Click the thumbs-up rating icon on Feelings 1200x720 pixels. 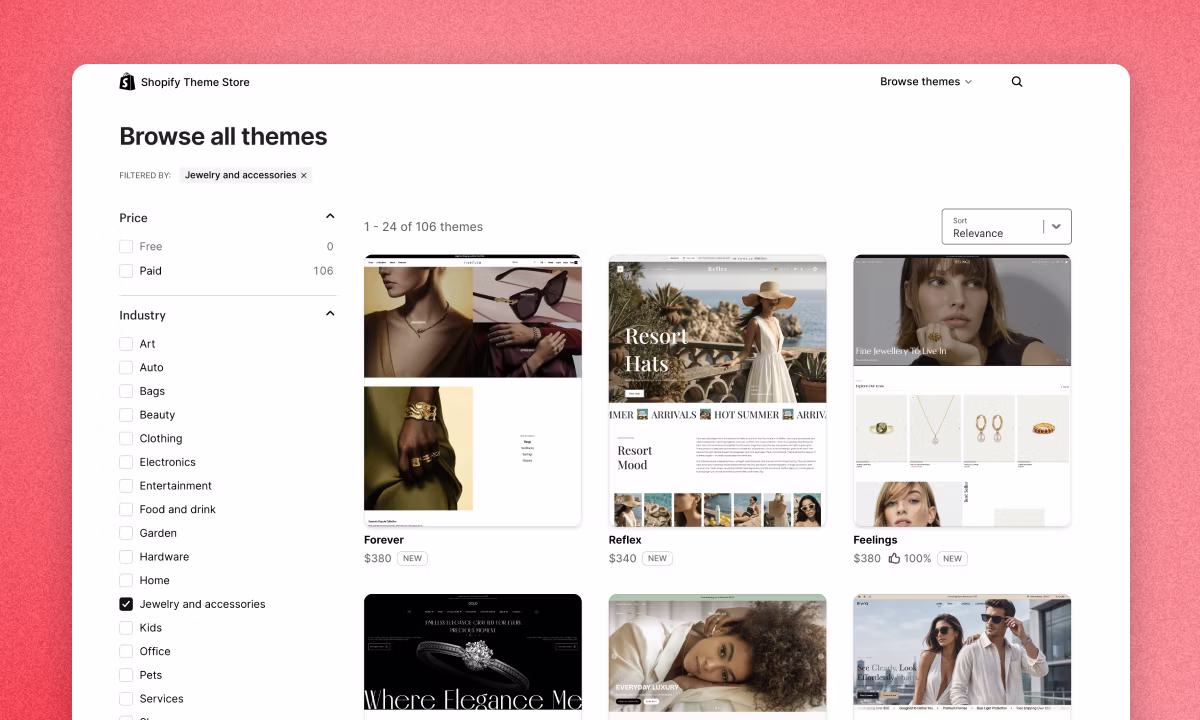[x=894, y=559]
